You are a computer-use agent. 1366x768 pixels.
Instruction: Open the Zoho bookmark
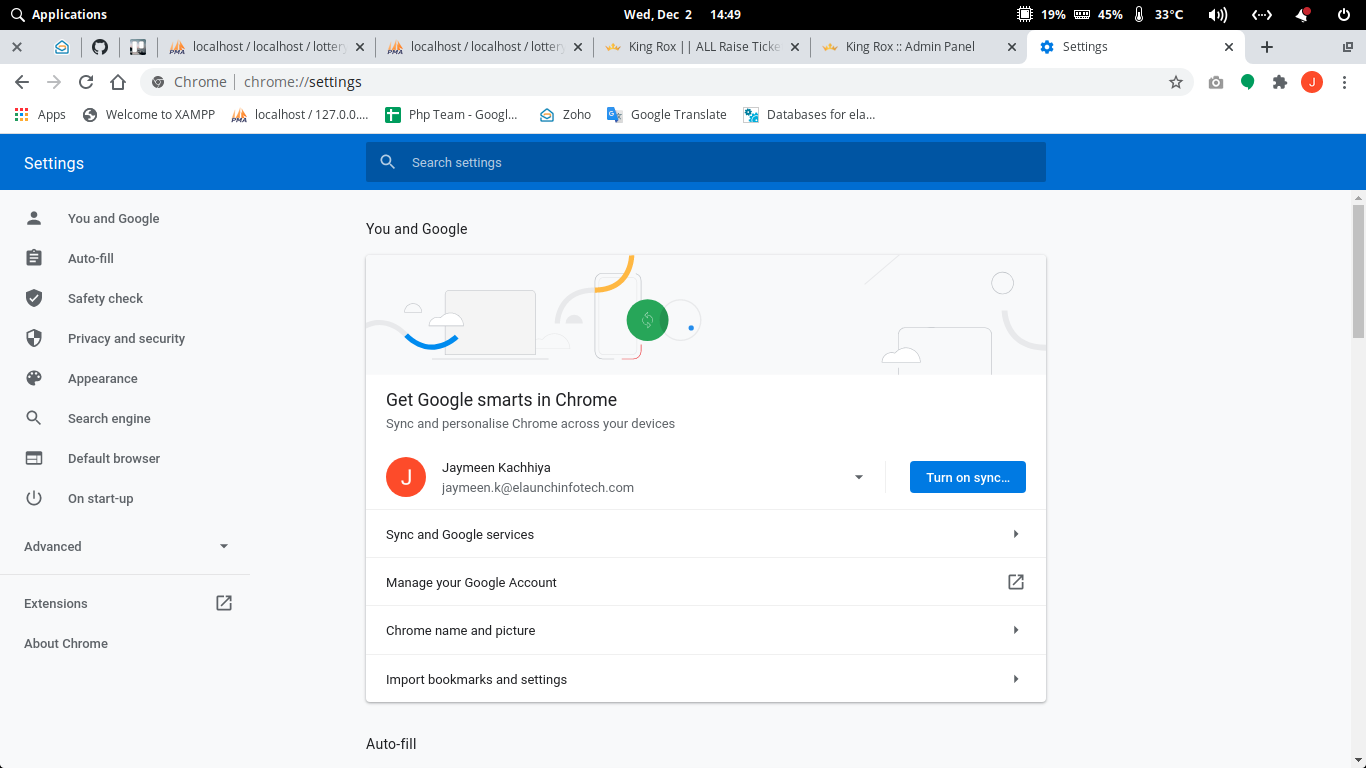(x=565, y=115)
